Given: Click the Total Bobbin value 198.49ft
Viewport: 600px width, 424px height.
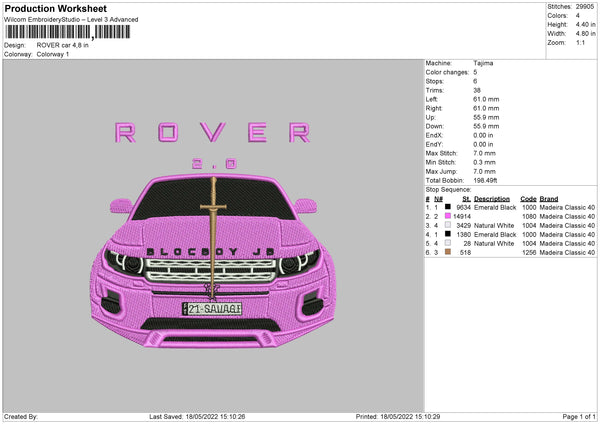Looking at the screenshot, I should [x=485, y=180].
